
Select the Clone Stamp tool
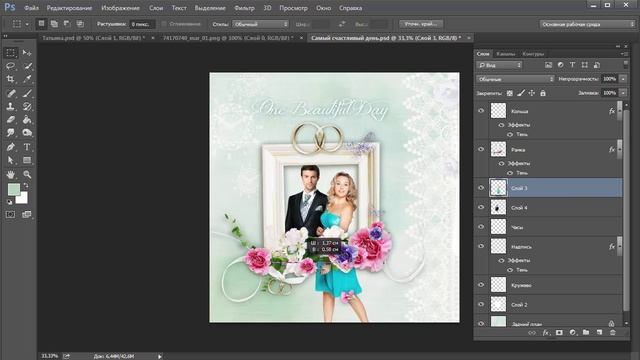[11, 107]
